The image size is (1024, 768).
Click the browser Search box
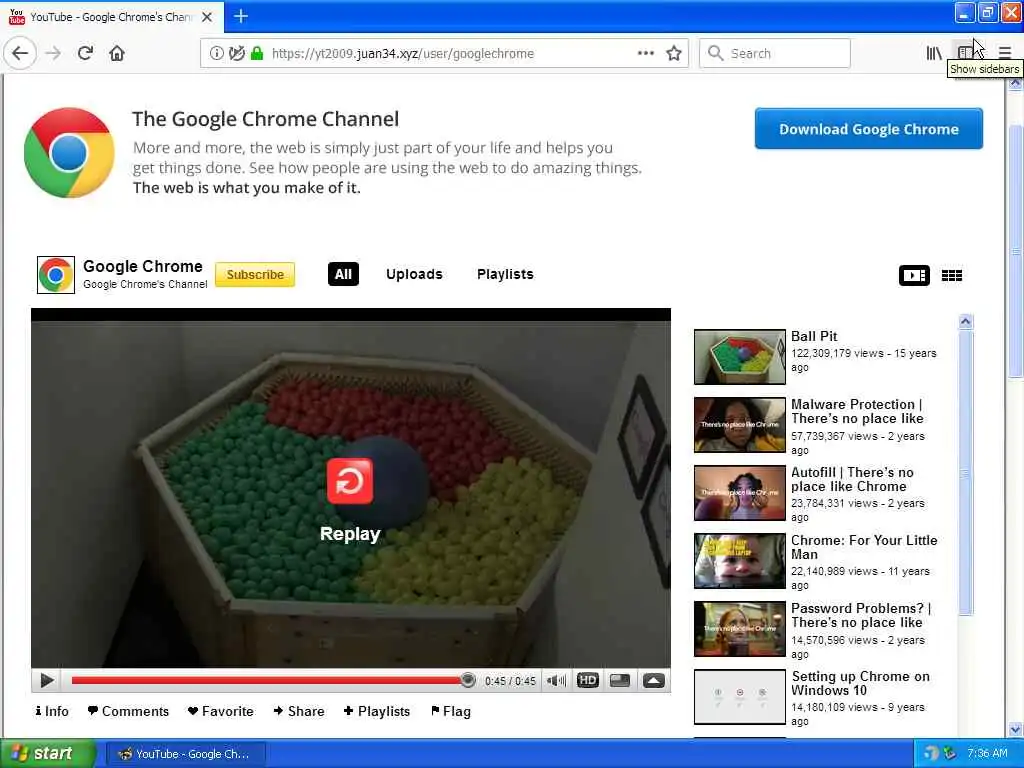tap(775, 54)
